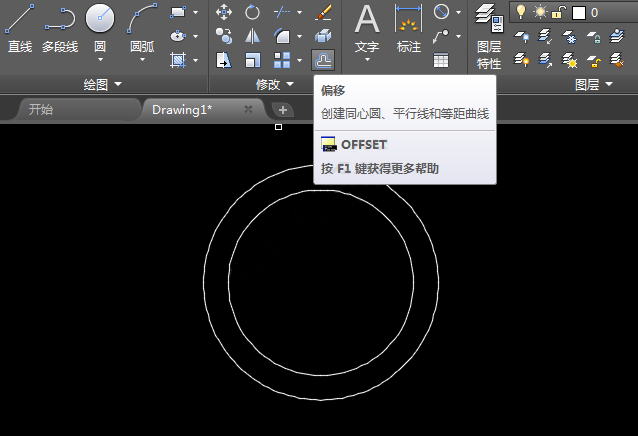Select the Rectangle tool icon

click(x=178, y=12)
